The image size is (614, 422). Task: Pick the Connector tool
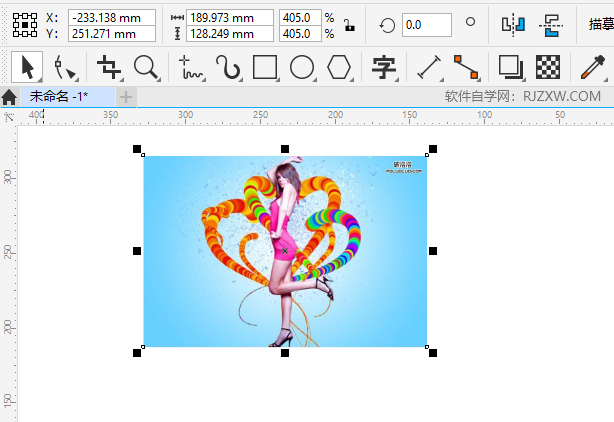pyautogui.click(x=465, y=67)
